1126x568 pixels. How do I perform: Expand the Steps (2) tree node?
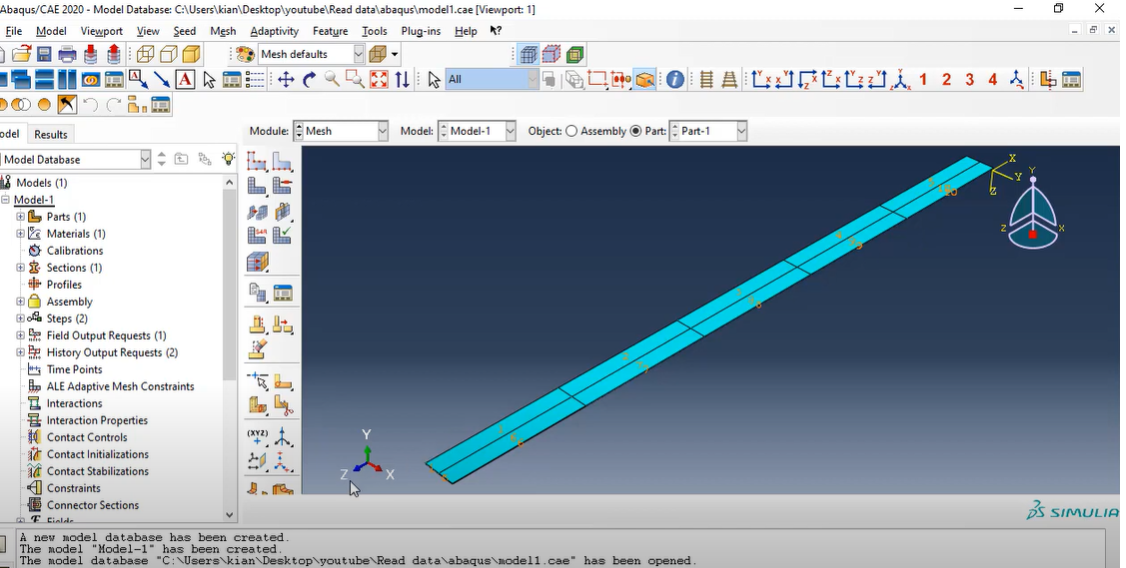pos(20,318)
